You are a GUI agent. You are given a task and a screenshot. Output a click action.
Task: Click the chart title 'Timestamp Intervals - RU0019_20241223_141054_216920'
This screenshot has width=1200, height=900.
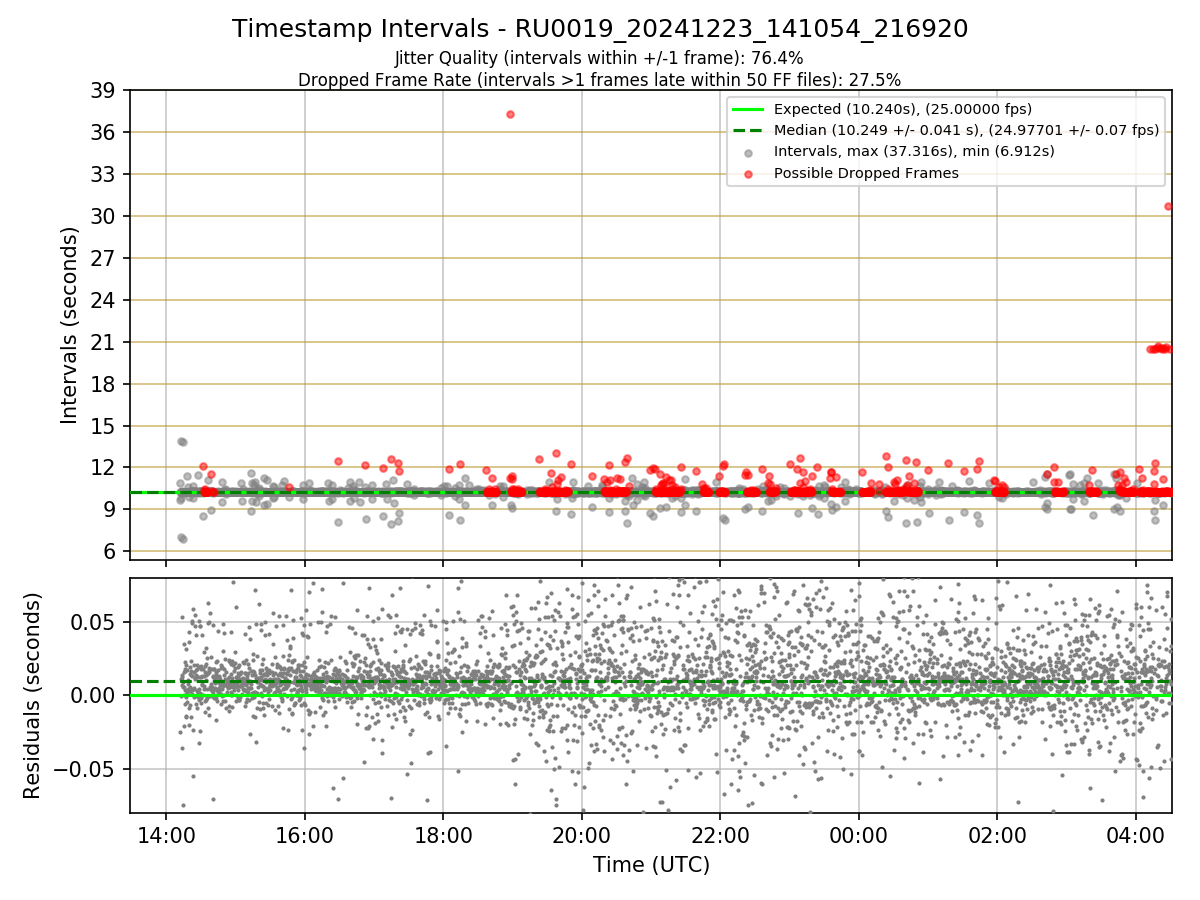(x=600, y=29)
